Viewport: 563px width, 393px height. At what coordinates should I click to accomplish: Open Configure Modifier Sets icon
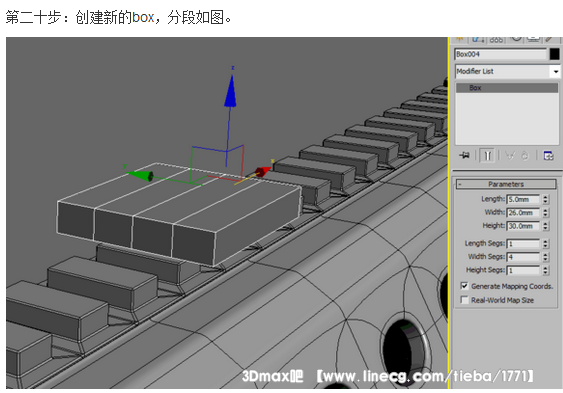(548, 155)
